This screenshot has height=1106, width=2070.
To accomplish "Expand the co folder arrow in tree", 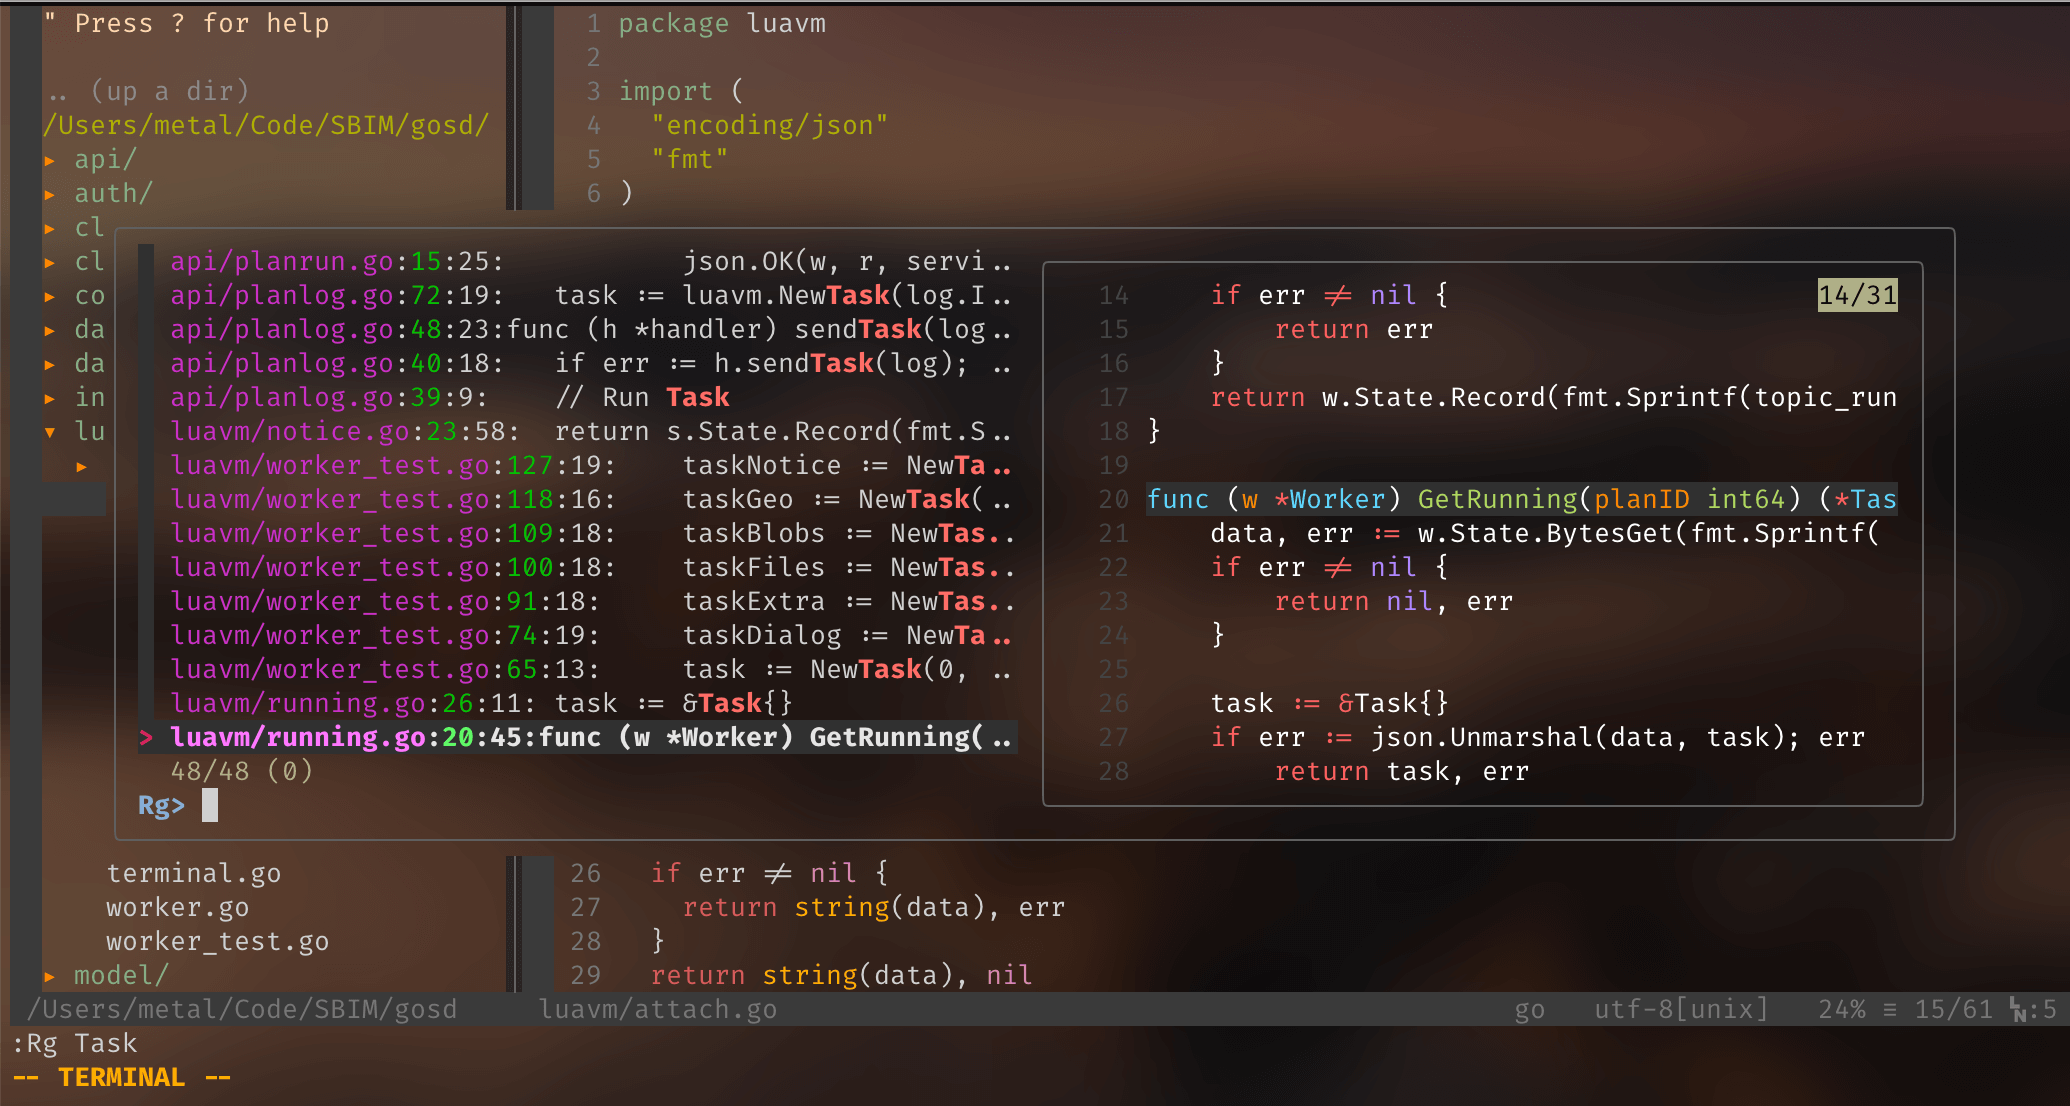I will point(50,296).
